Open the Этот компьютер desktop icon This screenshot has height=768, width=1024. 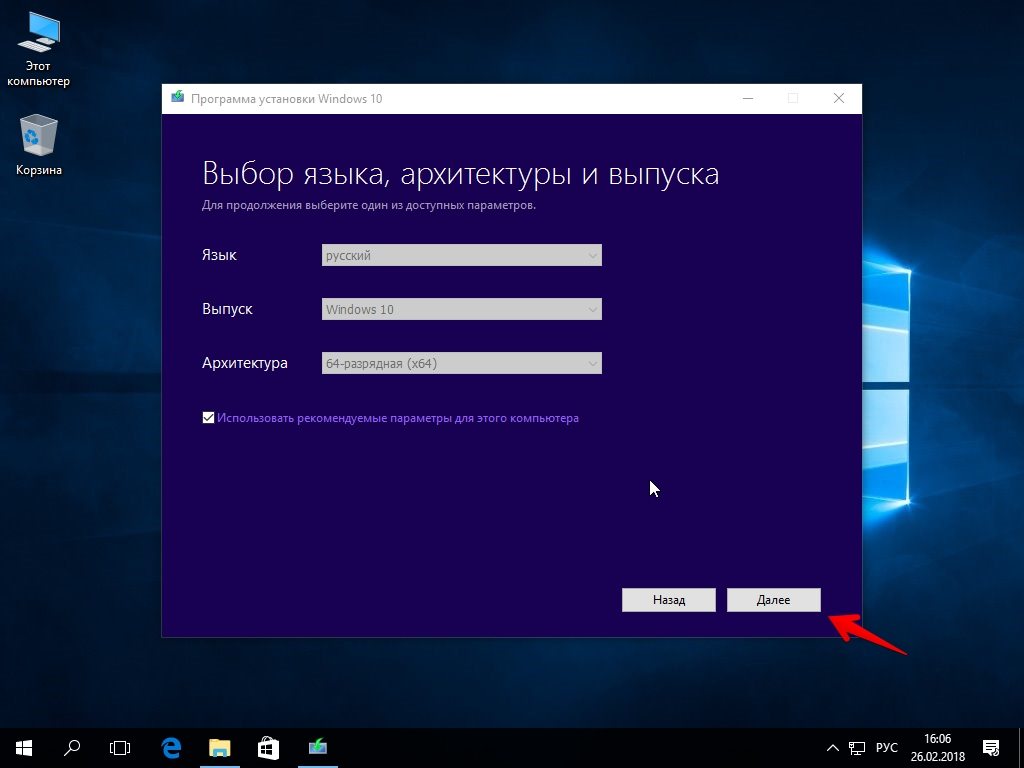(39, 48)
